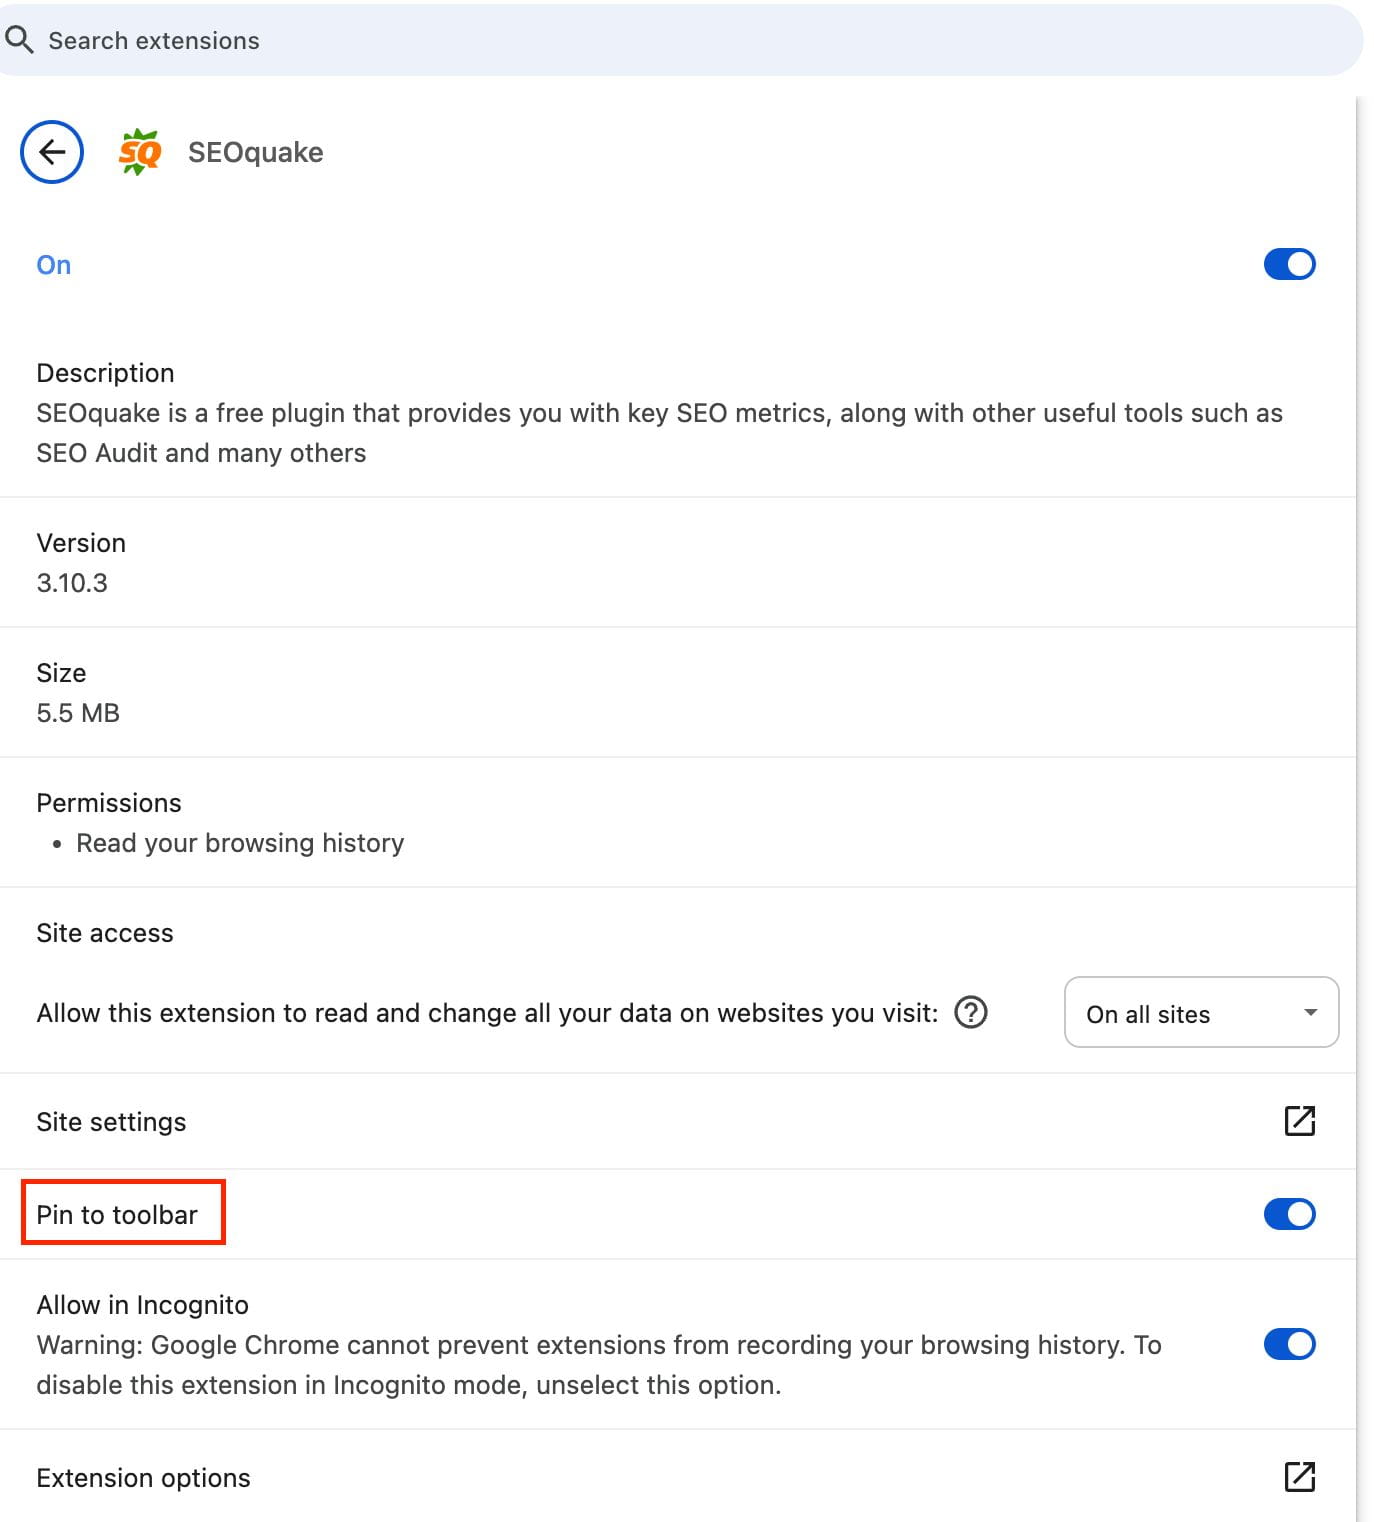Image resolution: width=1374 pixels, height=1522 pixels.
Task: Click the Version heading
Action: [x=81, y=543]
